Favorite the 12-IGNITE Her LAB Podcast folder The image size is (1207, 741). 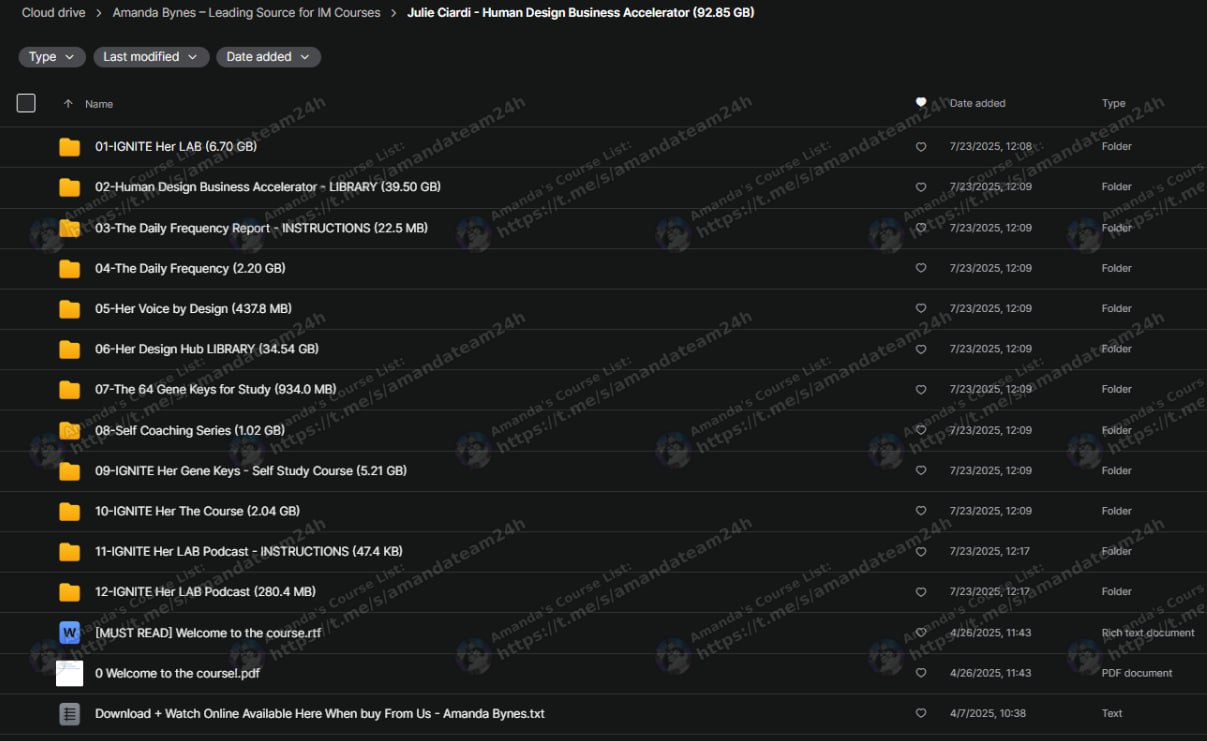921,592
